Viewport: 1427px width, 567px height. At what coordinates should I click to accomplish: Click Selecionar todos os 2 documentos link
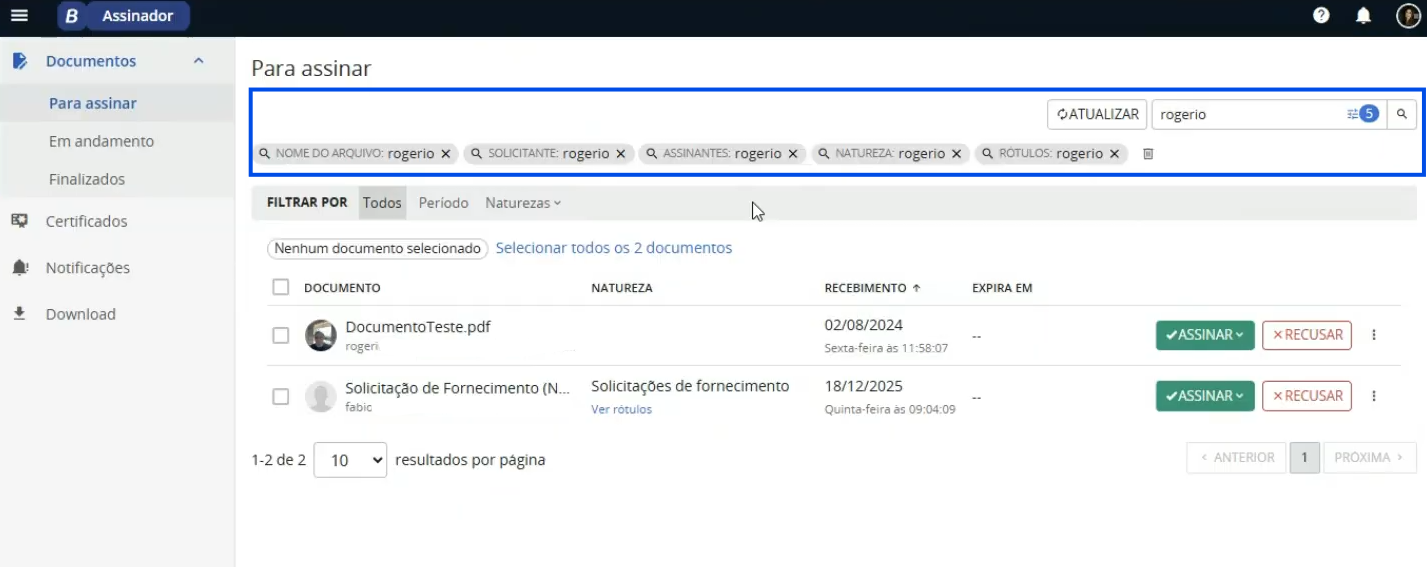pyautogui.click(x=613, y=248)
